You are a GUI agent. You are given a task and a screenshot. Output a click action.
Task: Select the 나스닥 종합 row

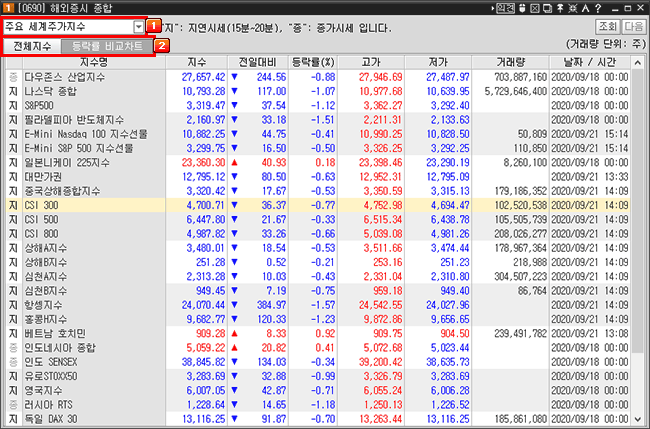tap(318, 91)
